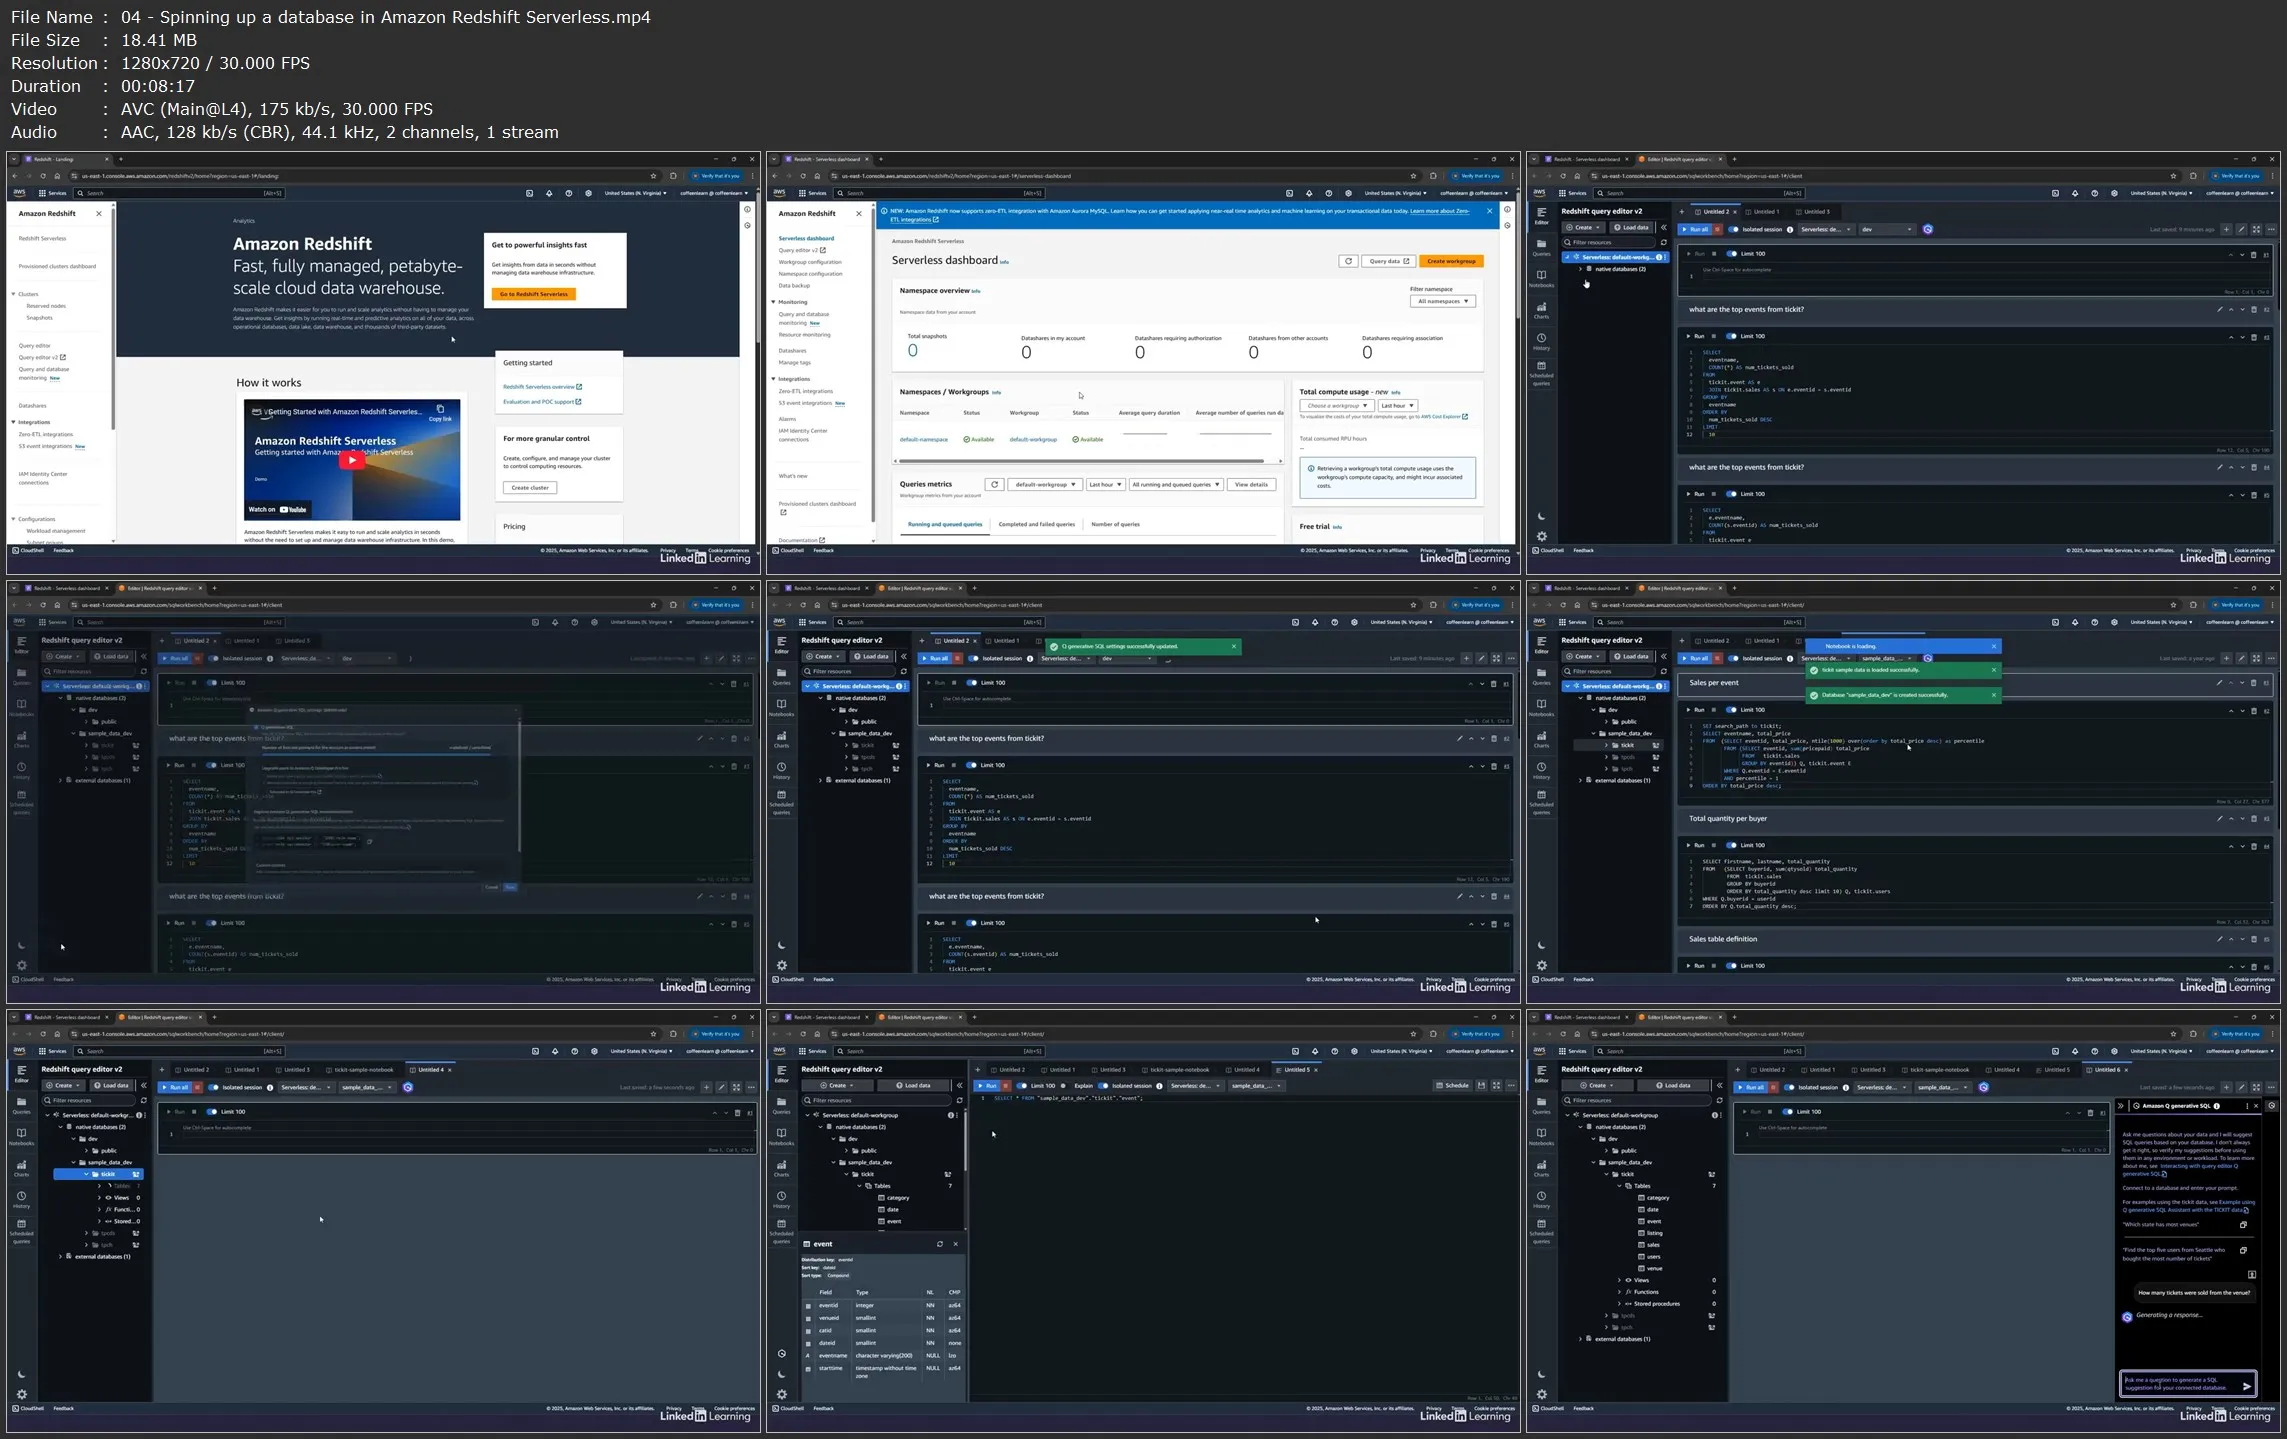This screenshot has height=1439, width=2287.
Task: Toggle Limit 100 in first cell of third frame
Action: (x=1731, y=254)
